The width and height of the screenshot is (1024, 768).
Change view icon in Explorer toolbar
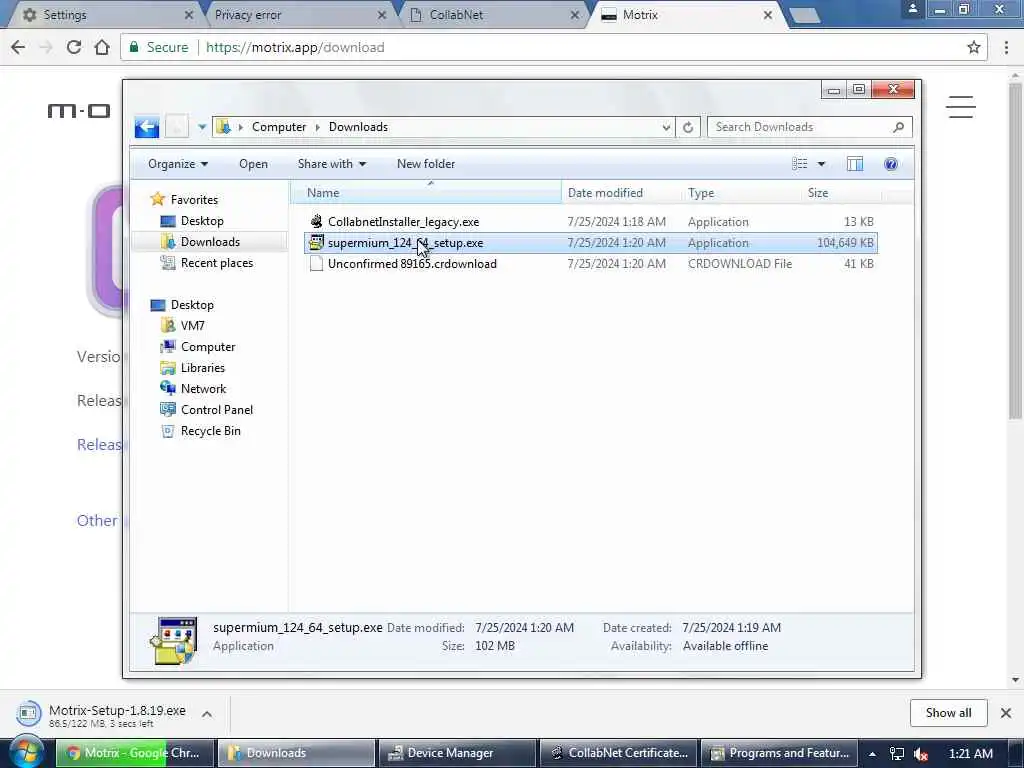click(x=799, y=164)
